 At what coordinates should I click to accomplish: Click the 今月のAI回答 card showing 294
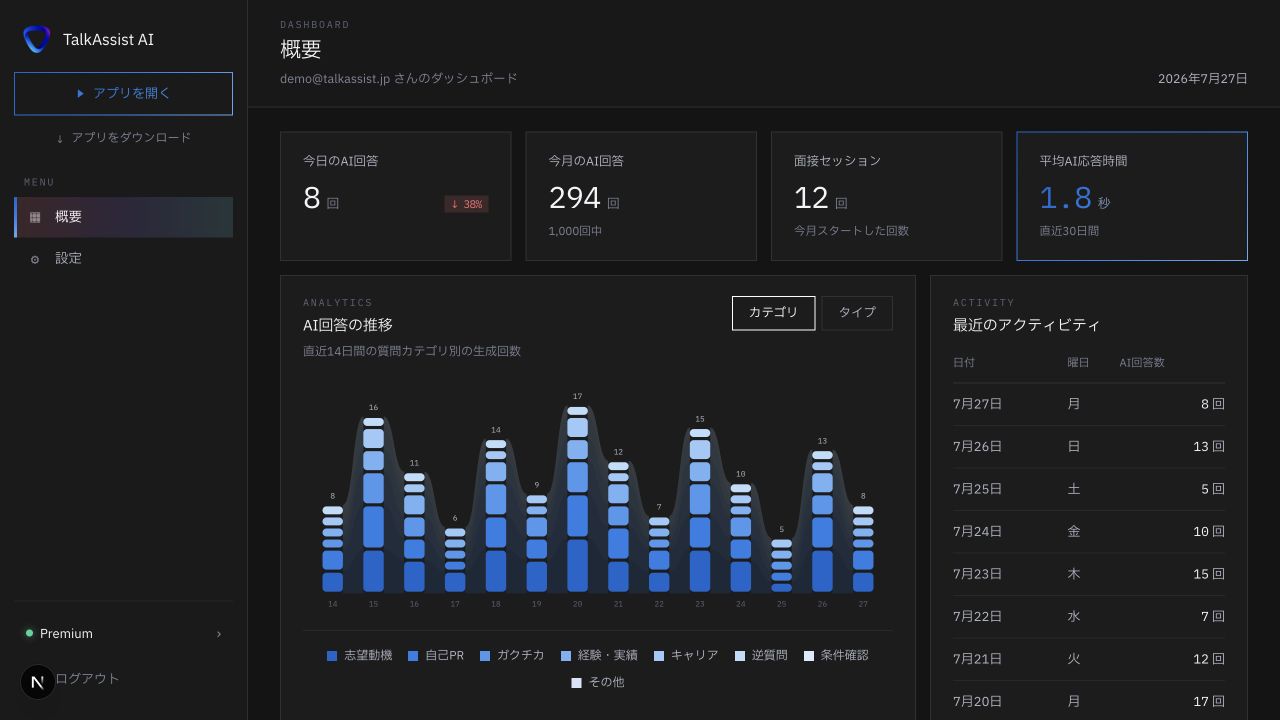pyautogui.click(x=641, y=196)
